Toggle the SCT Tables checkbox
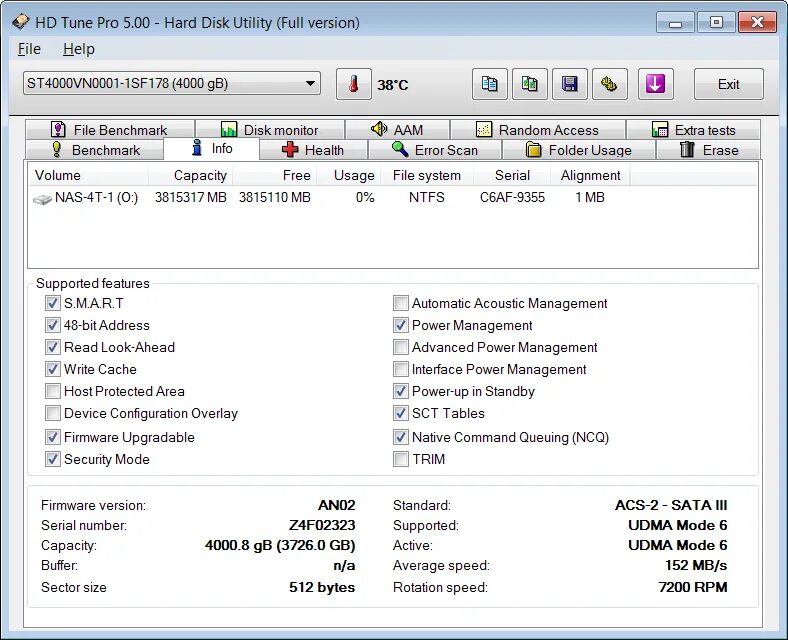 [x=401, y=413]
